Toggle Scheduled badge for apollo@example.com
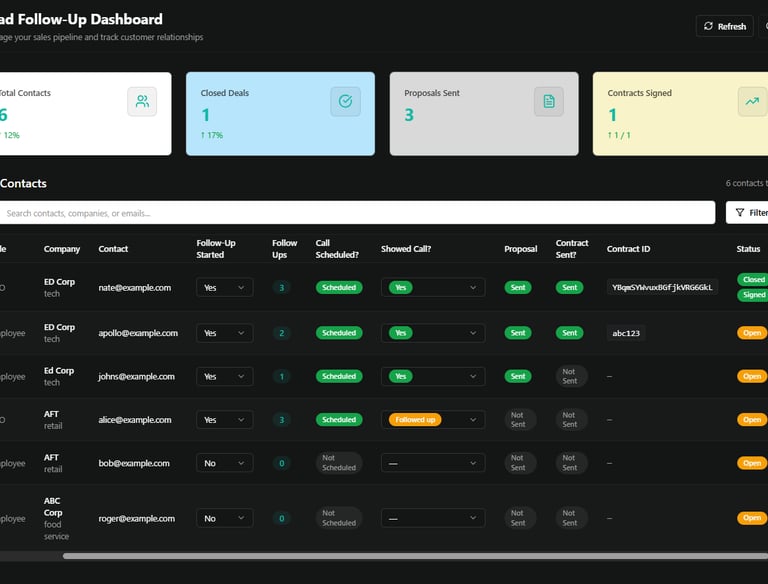Viewport: 768px width, 584px height. 339,333
